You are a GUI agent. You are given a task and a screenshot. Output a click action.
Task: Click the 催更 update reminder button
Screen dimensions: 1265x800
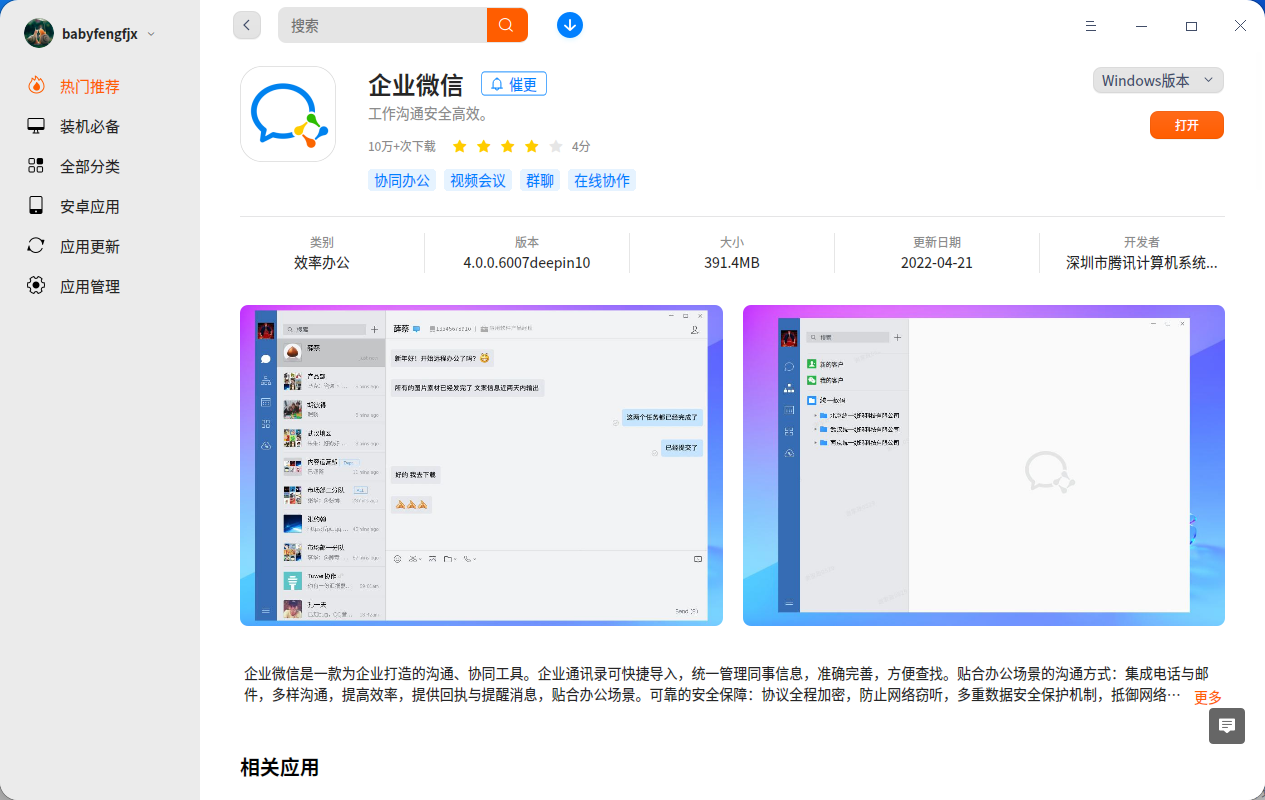[514, 84]
